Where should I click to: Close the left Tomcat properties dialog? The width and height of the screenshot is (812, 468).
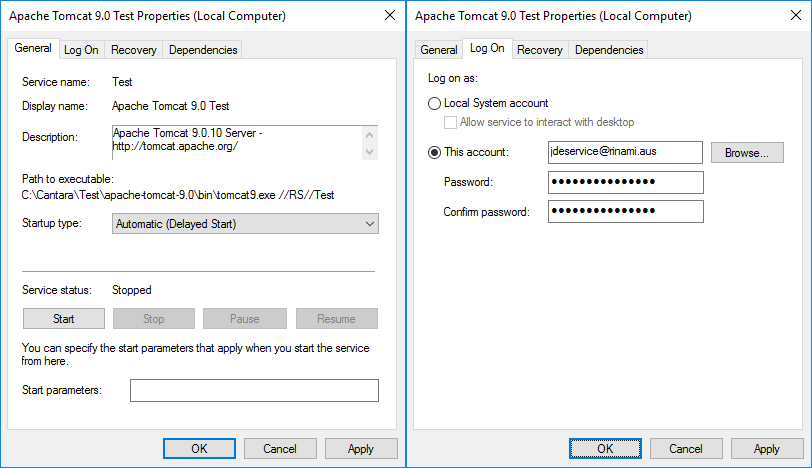(x=388, y=16)
